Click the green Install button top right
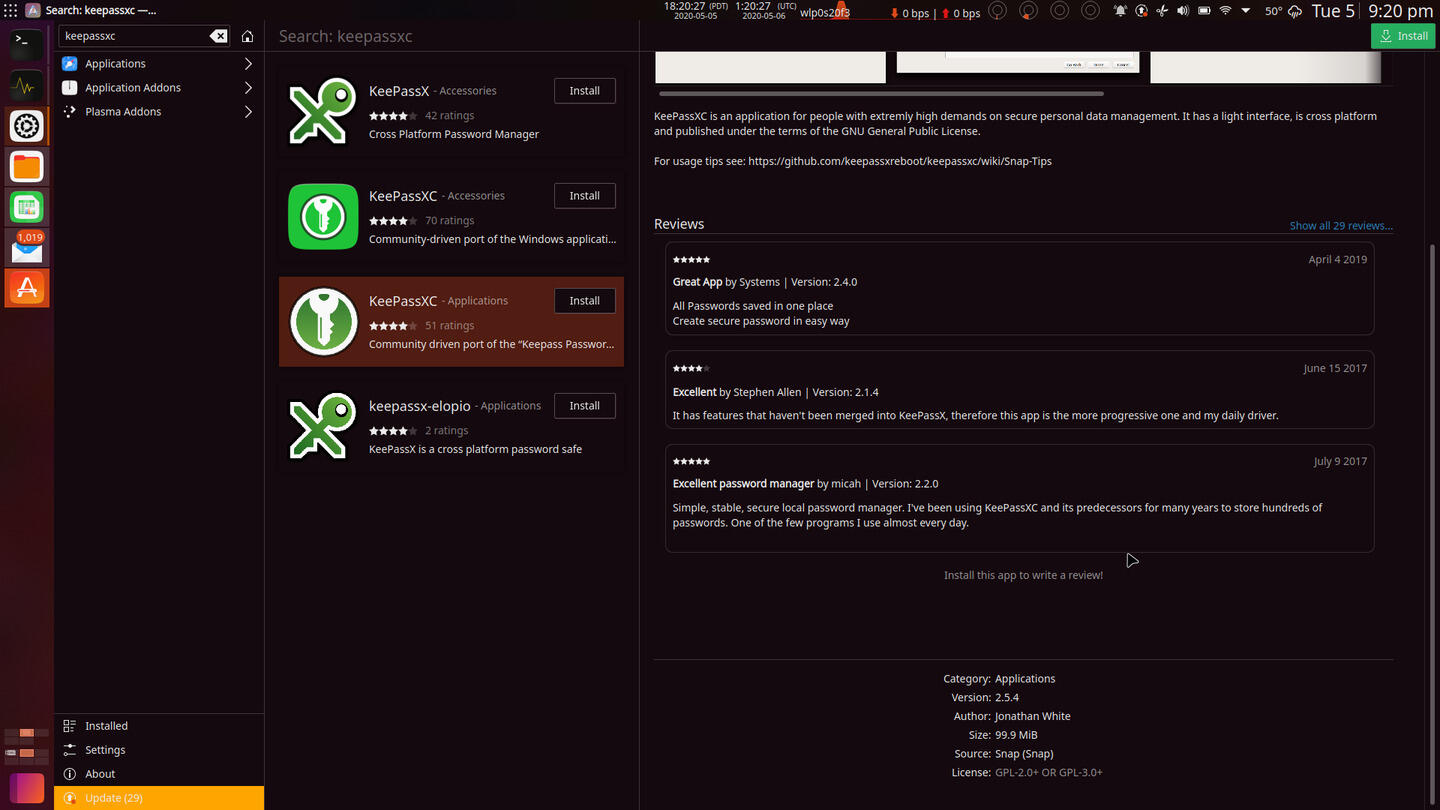This screenshot has height=810, width=1440. [x=1403, y=36]
